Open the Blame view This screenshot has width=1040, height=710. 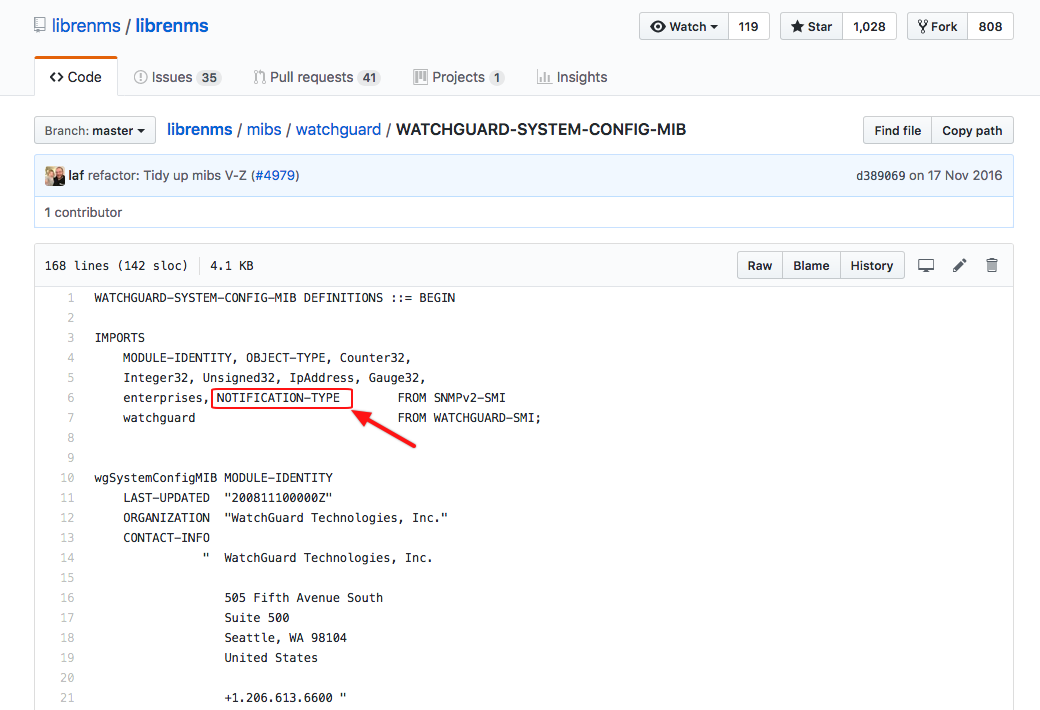pyautogui.click(x=811, y=265)
